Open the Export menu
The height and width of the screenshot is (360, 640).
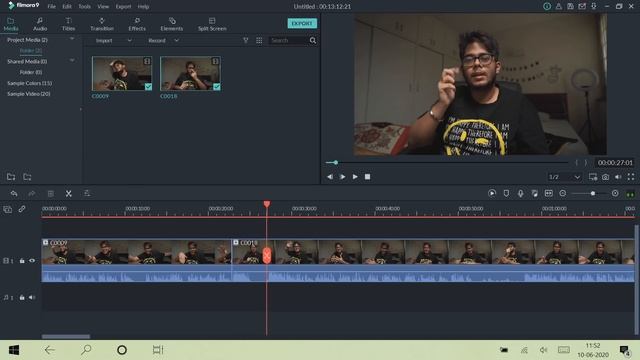(x=123, y=7)
